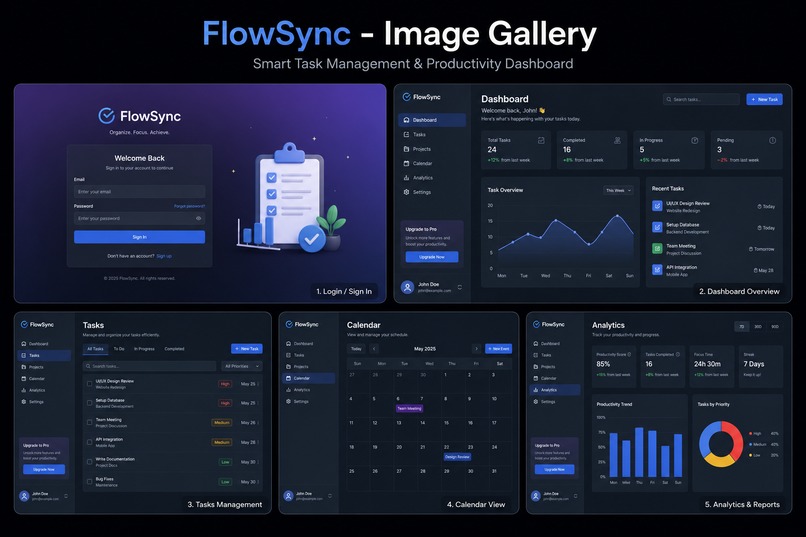
Task: Check the Write Documentation task checkbox
Action: pyautogui.click(x=89, y=462)
